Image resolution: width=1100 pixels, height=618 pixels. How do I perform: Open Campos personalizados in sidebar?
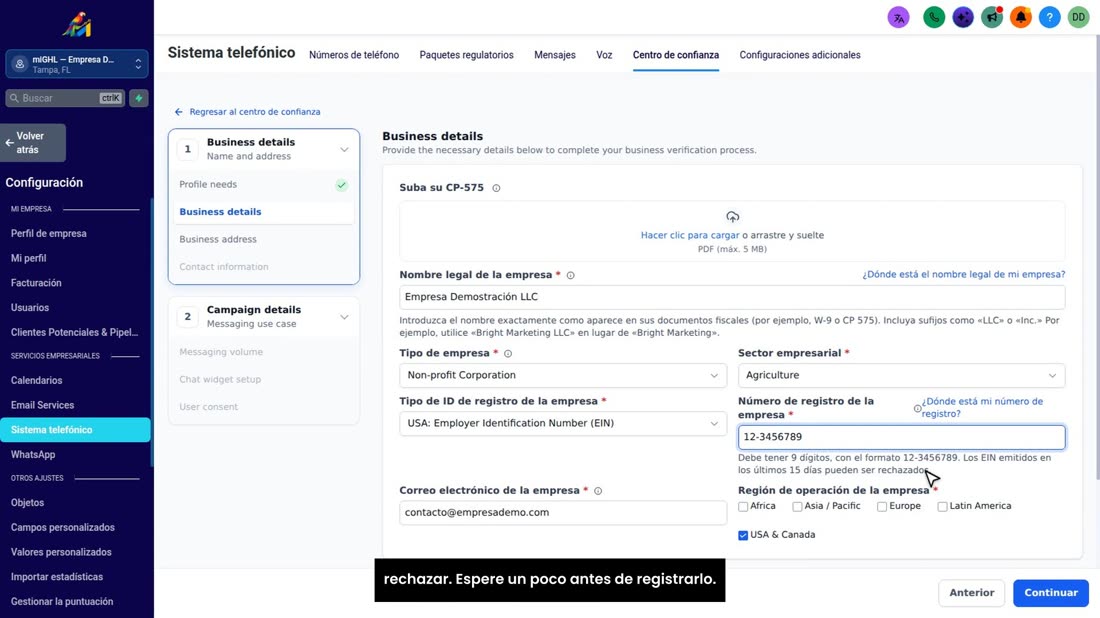[x=62, y=528]
